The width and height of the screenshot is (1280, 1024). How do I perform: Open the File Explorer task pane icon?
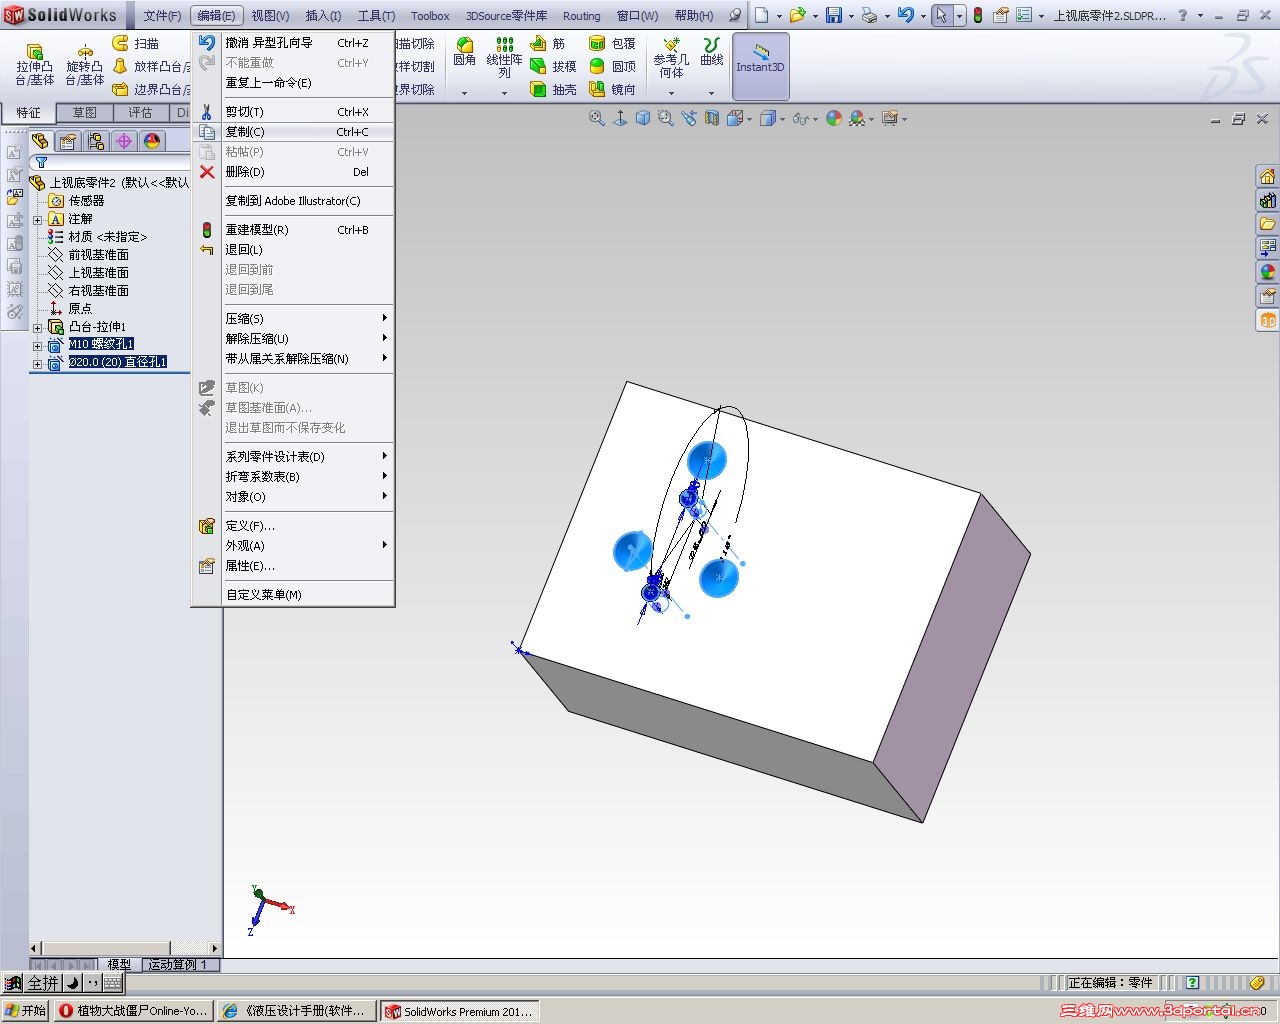tap(1267, 224)
